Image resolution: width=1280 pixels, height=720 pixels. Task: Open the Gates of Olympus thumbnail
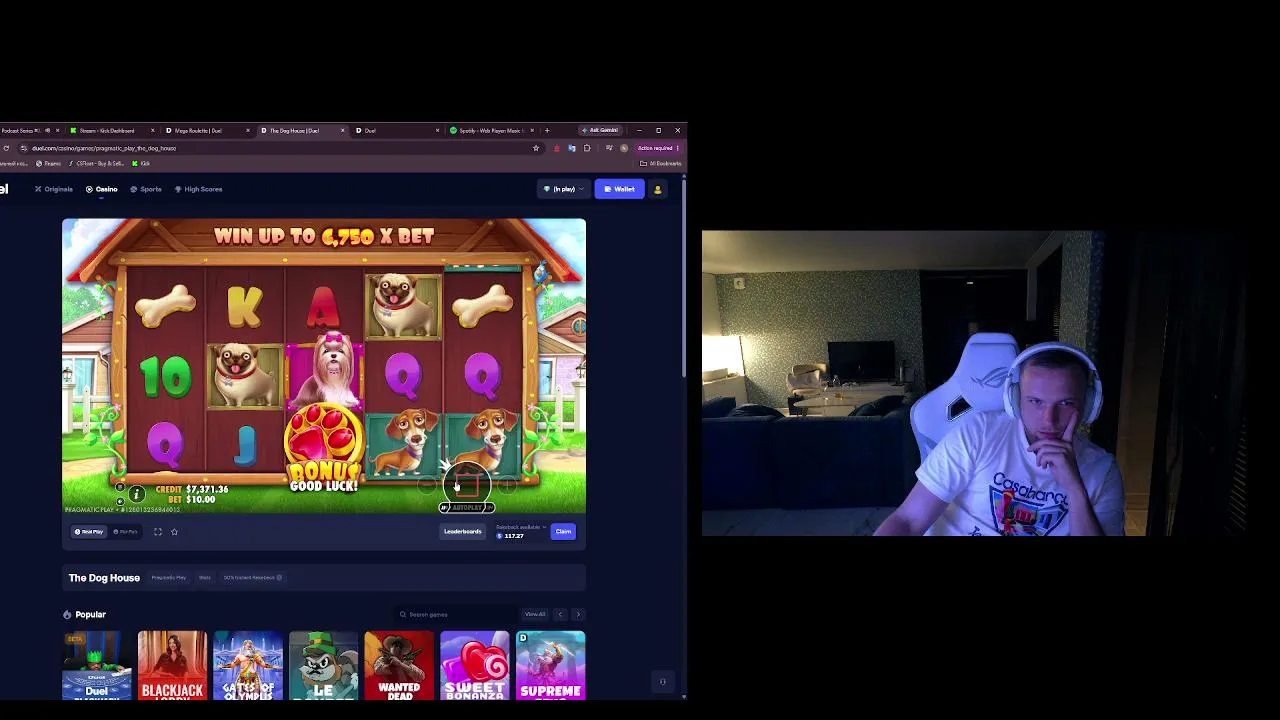pyautogui.click(x=248, y=665)
